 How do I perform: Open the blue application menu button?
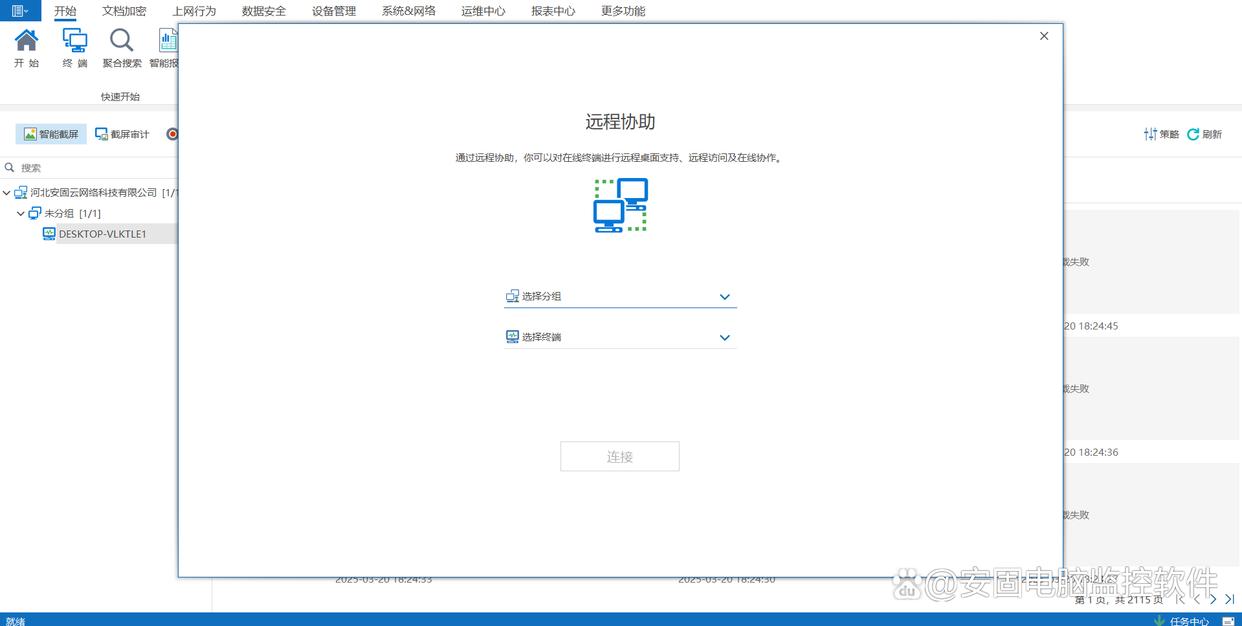pyautogui.click(x=20, y=11)
